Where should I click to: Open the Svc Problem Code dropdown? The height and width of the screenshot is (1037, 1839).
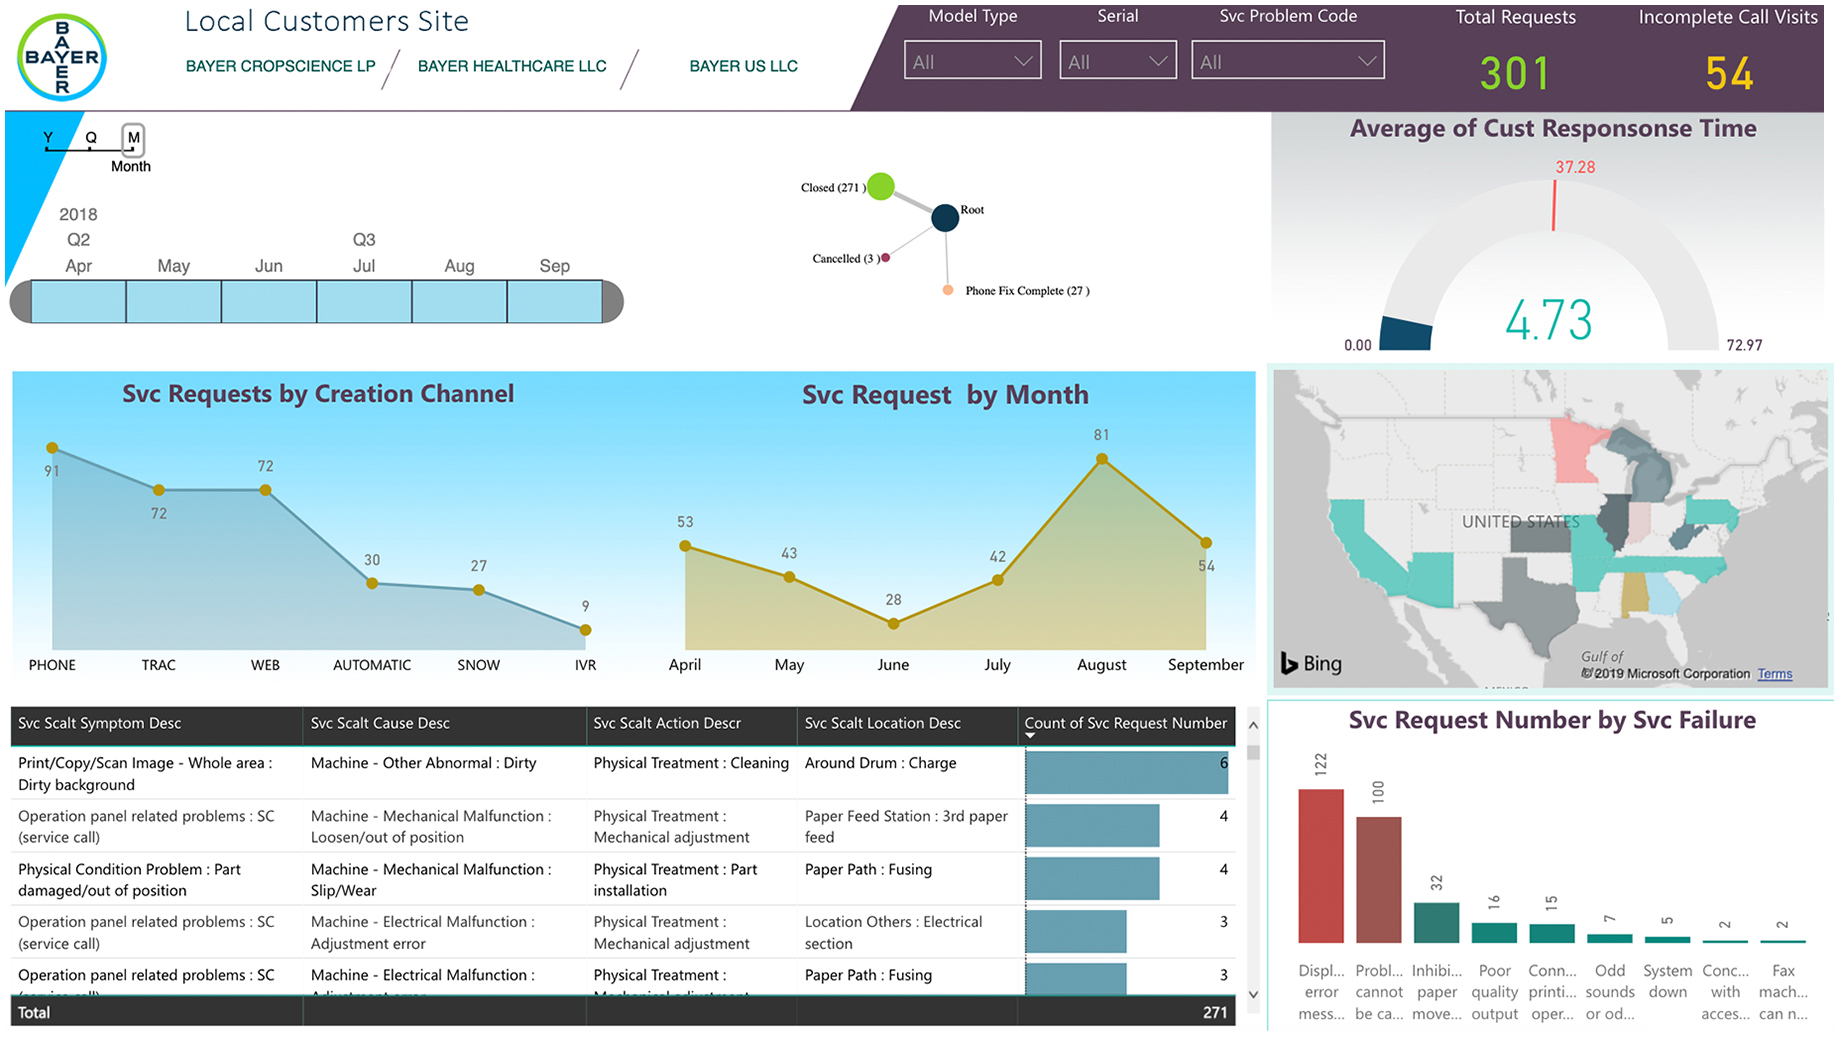(1287, 61)
